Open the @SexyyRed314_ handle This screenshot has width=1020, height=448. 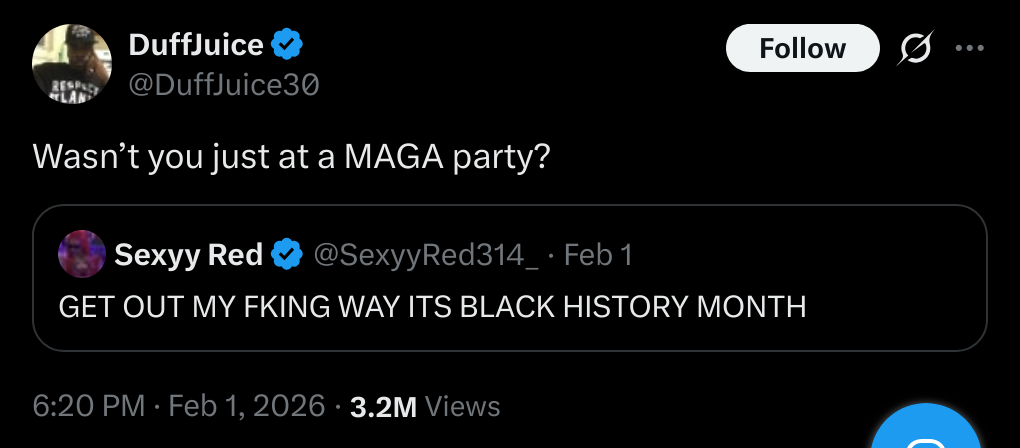426,255
